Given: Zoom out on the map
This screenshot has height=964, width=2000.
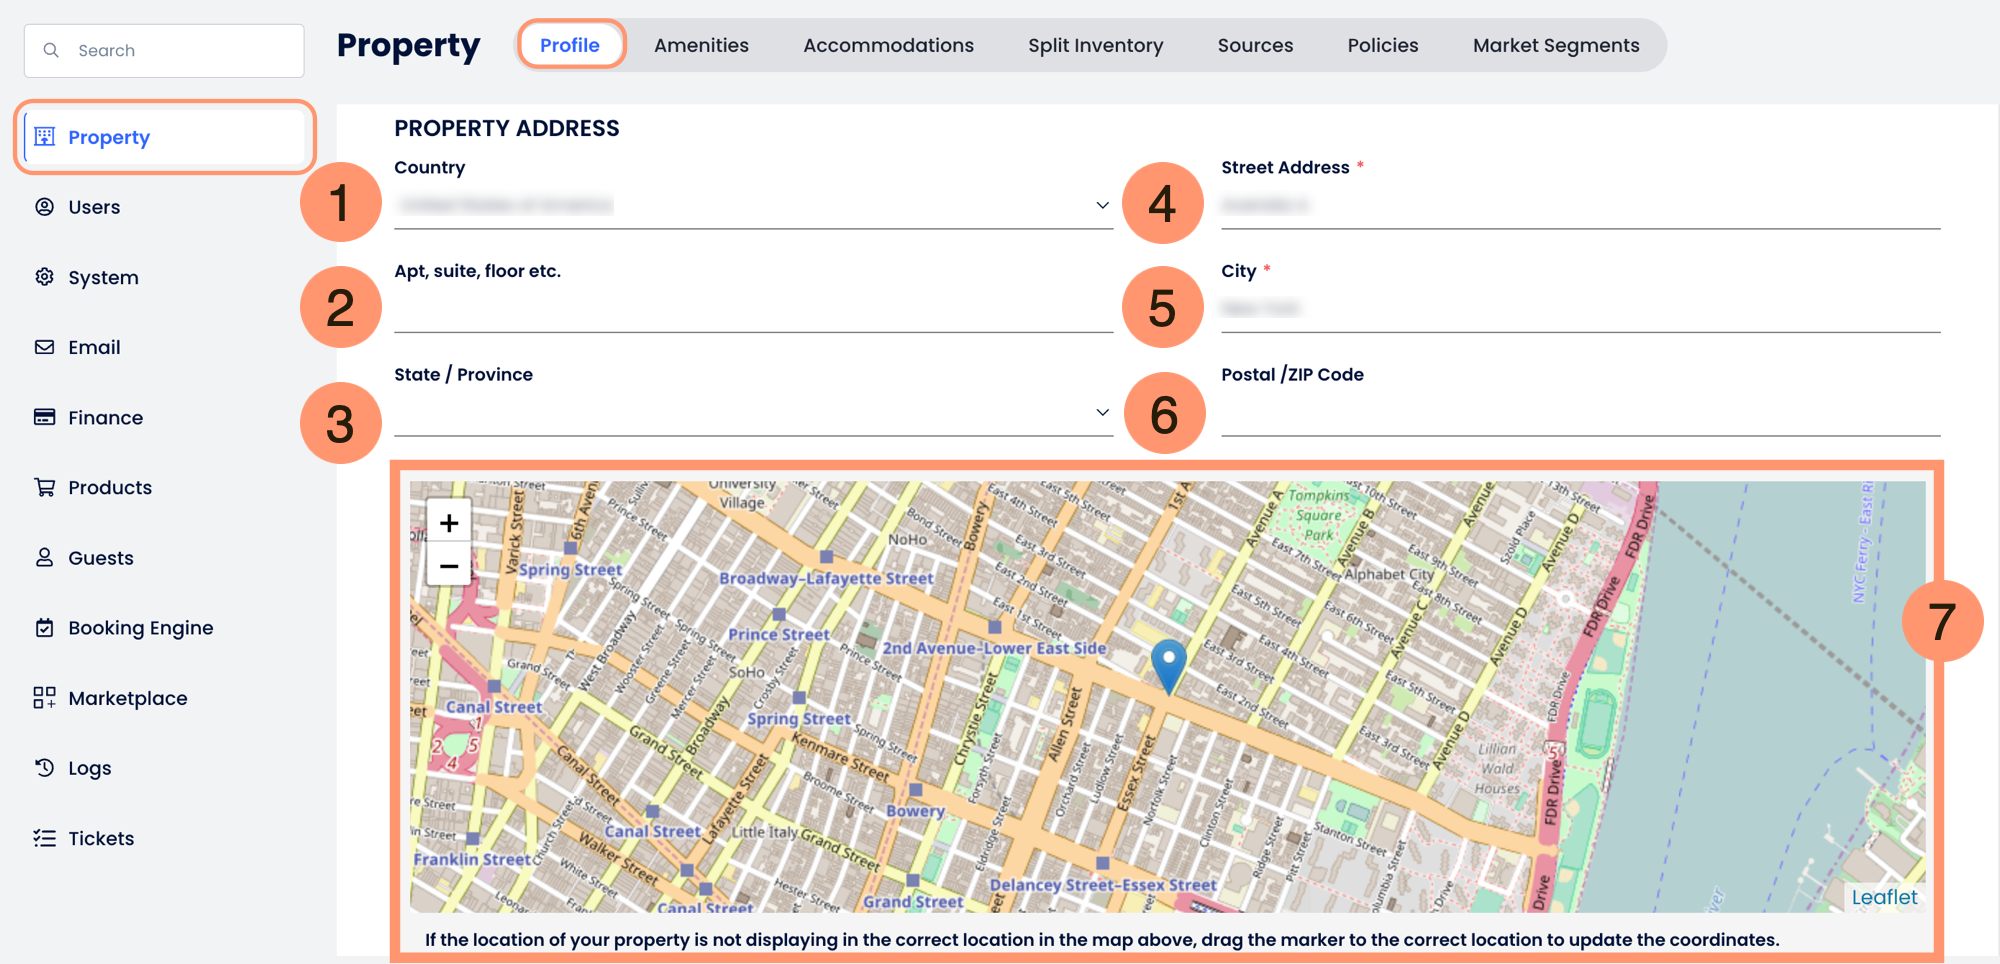Looking at the screenshot, I should (449, 566).
